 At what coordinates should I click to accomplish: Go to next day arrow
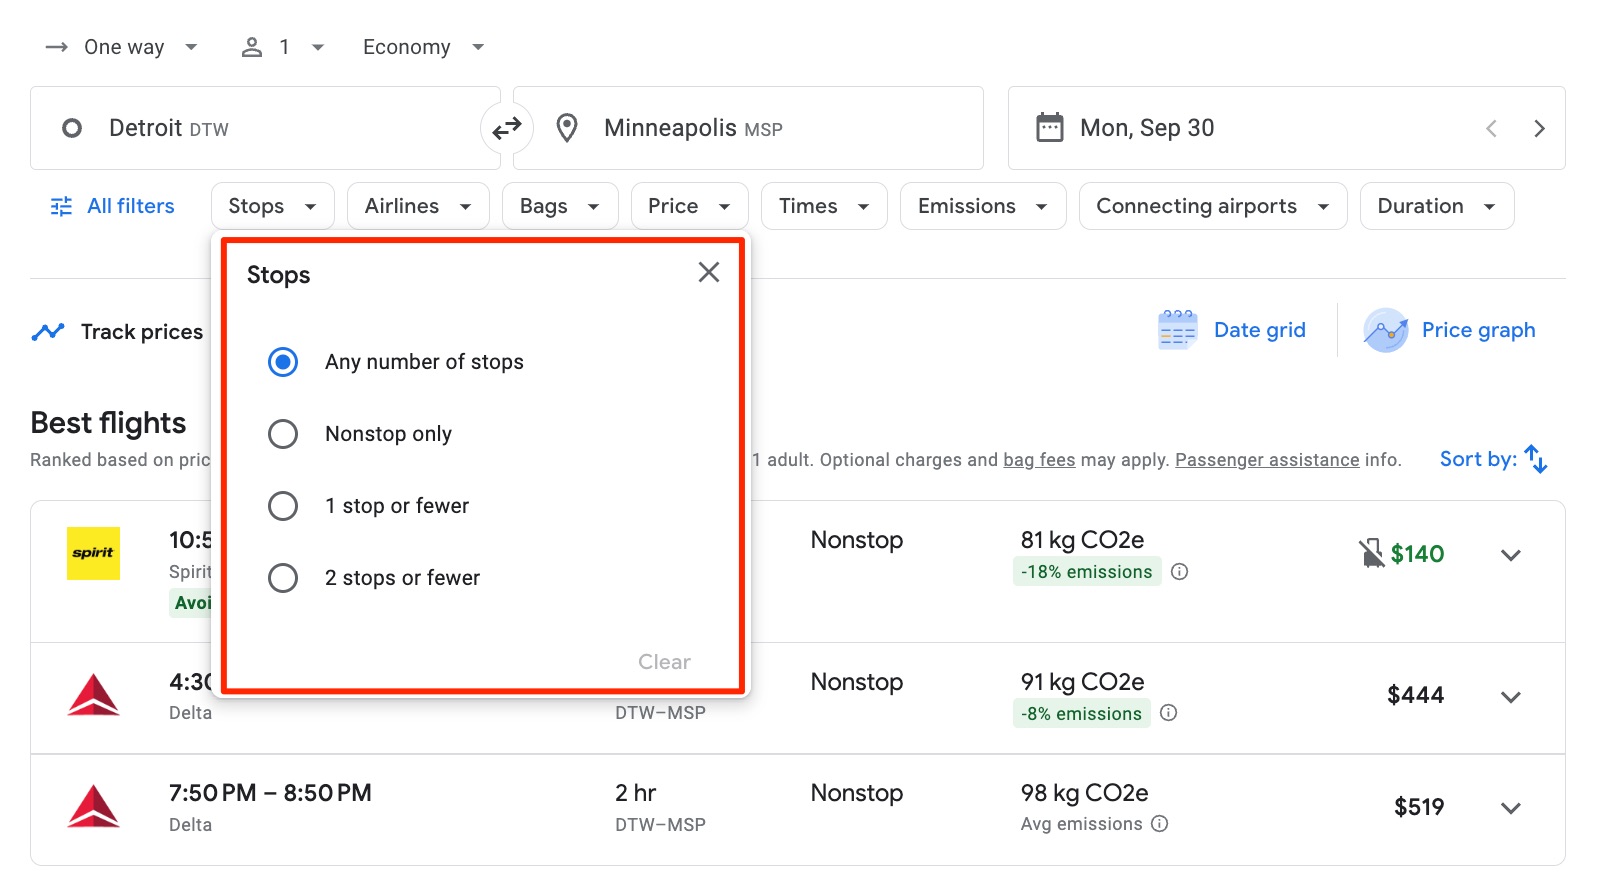click(x=1539, y=128)
